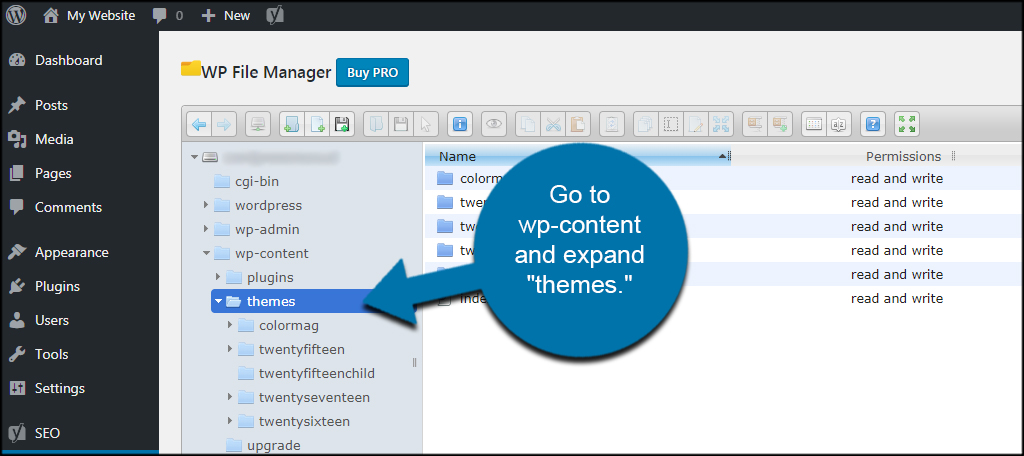Sort the file list by the Name column header
The image size is (1024, 456).
(577, 157)
